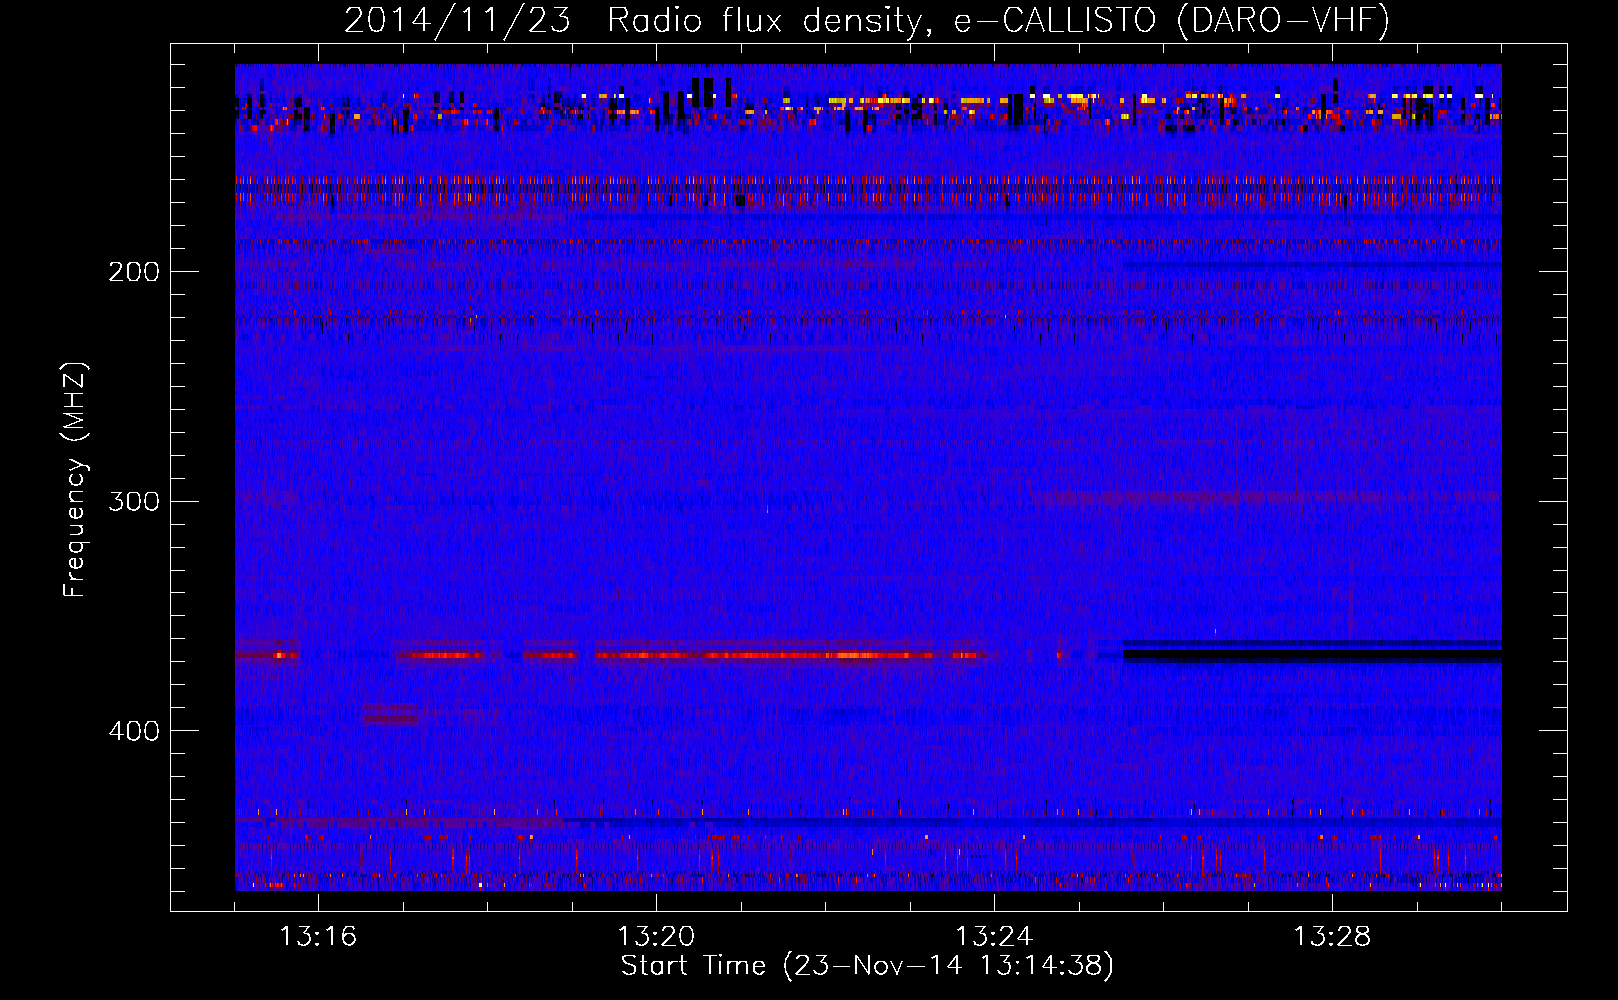
Task: Click the 300 frequency tick label
Action: (134, 500)
